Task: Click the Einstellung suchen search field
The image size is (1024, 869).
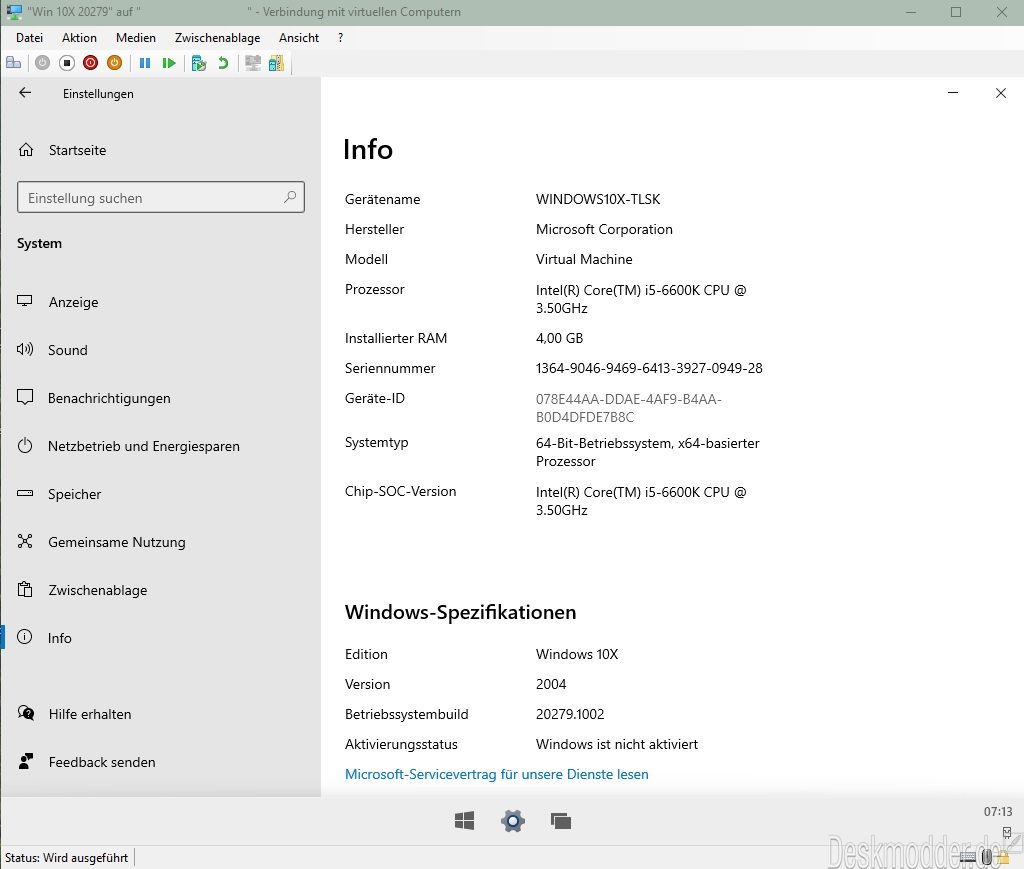Action: (161, 197)
